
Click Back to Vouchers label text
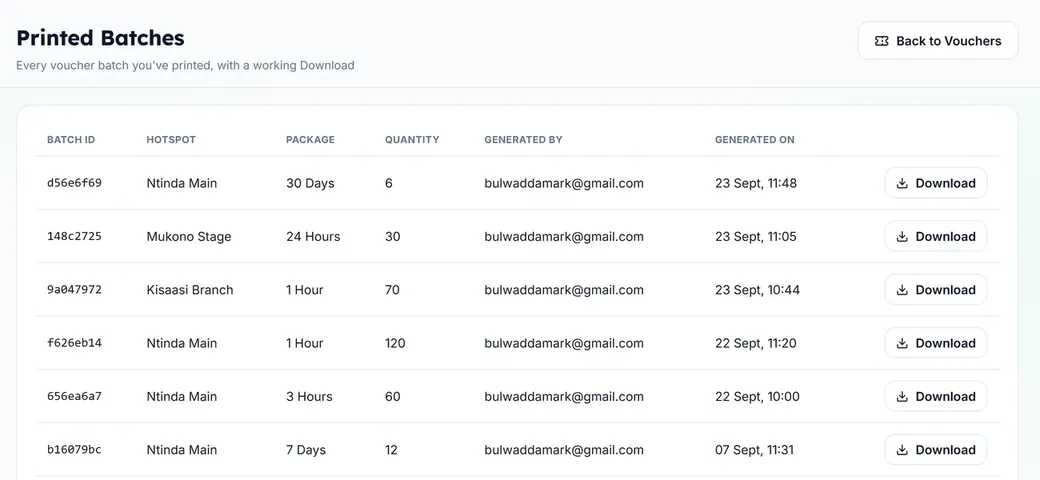click(948, 41)
